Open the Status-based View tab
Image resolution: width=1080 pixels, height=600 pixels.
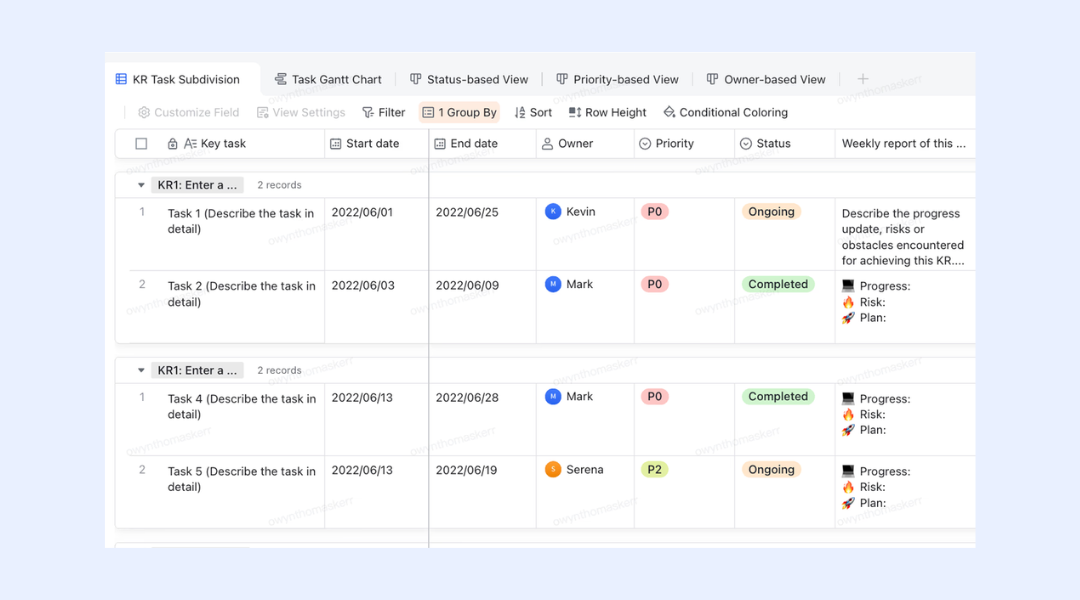pyautogui.click(x=469, y=79)
